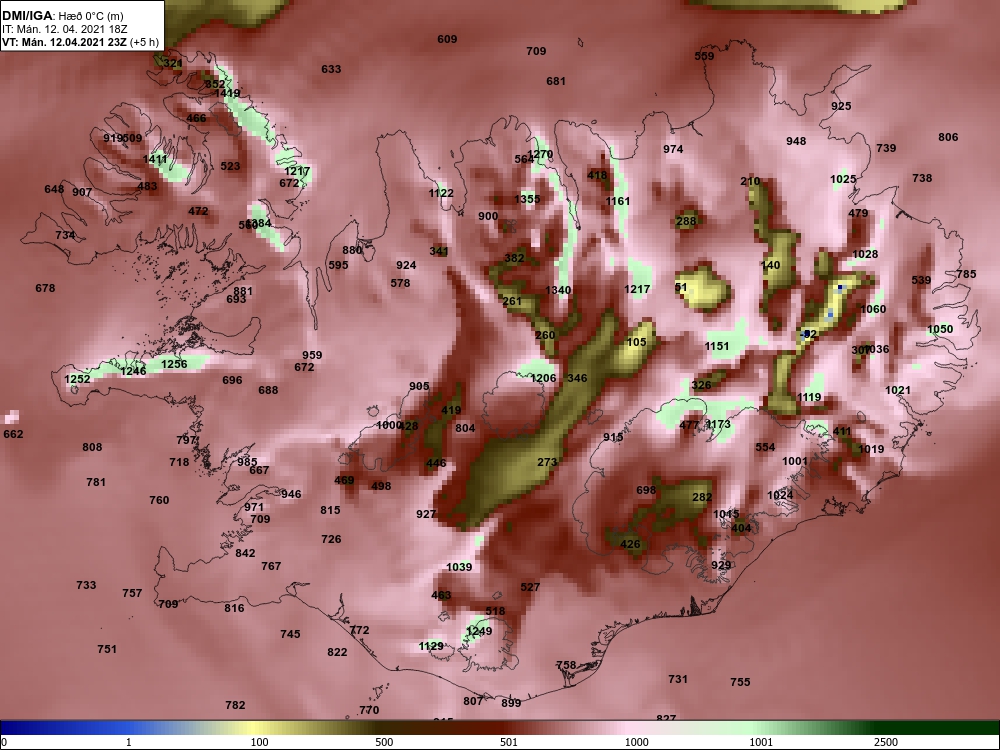This screenshot has height=750, width=1000.
Task: Select map value '927'
Action: [425, 514]
